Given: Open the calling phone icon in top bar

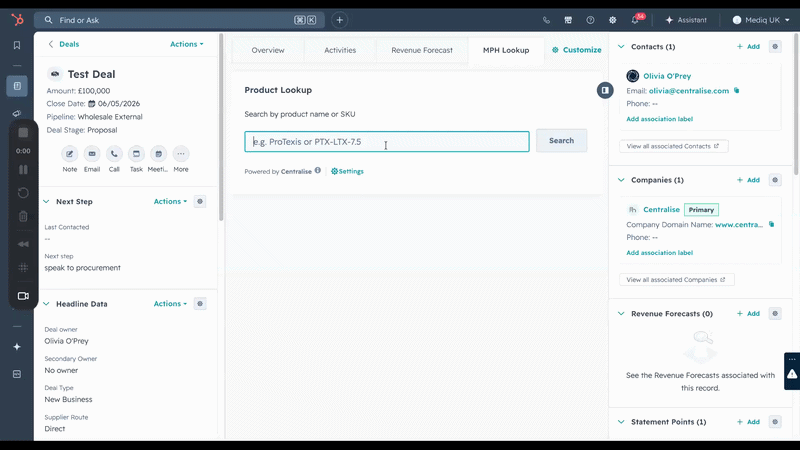Looking at the screenshot, I should 546,20.
